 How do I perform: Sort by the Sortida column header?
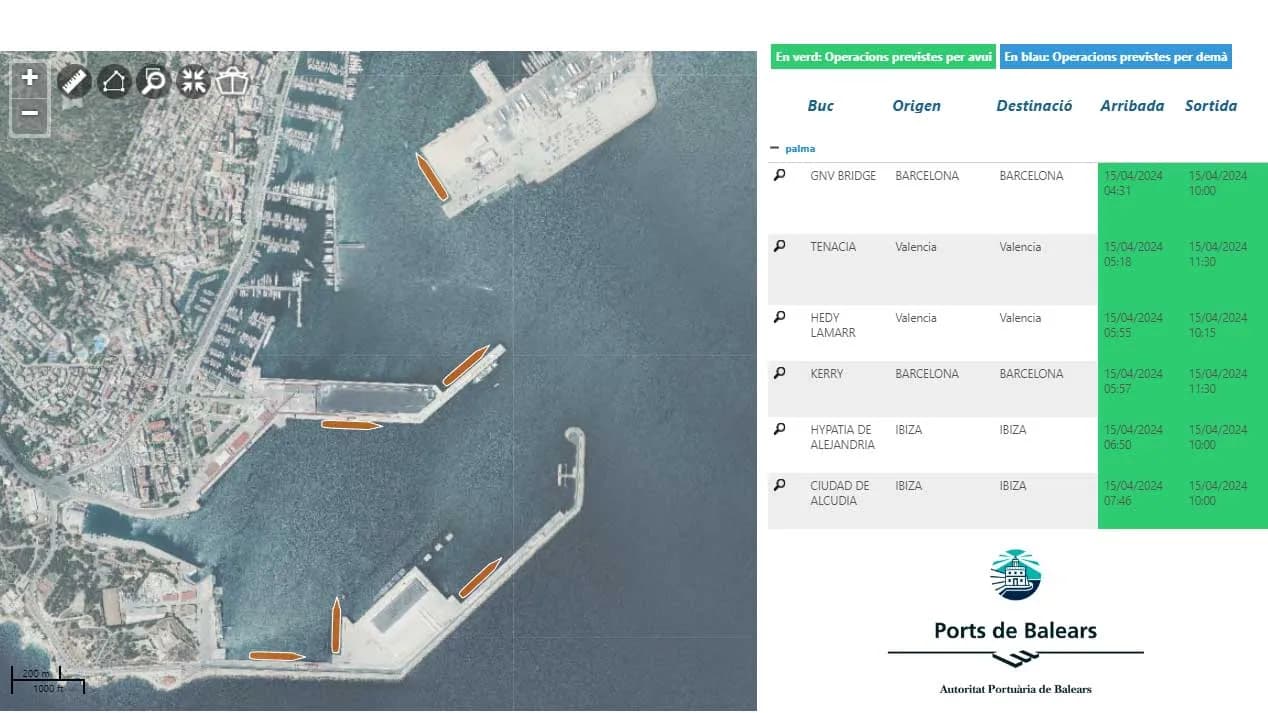1211,106
